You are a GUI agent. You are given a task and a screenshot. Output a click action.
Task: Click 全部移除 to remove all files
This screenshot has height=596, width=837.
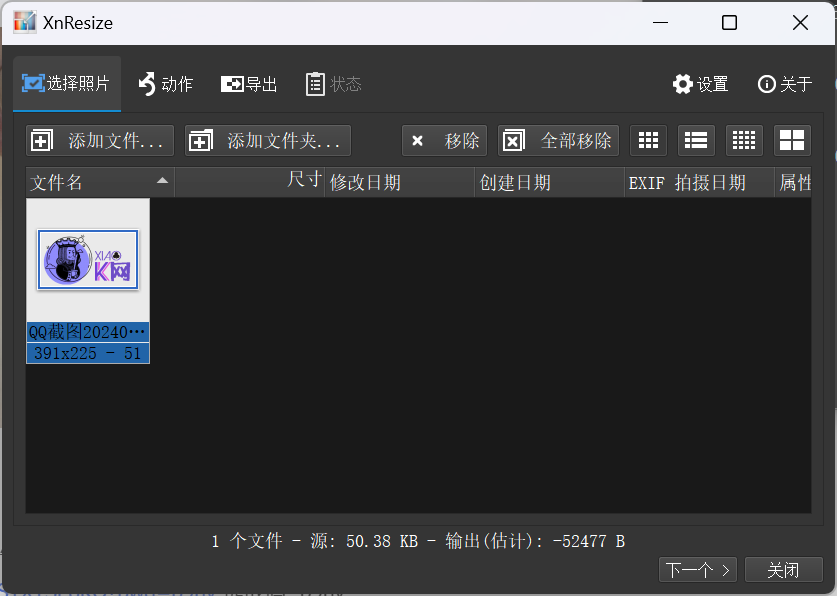coord(558,140)
